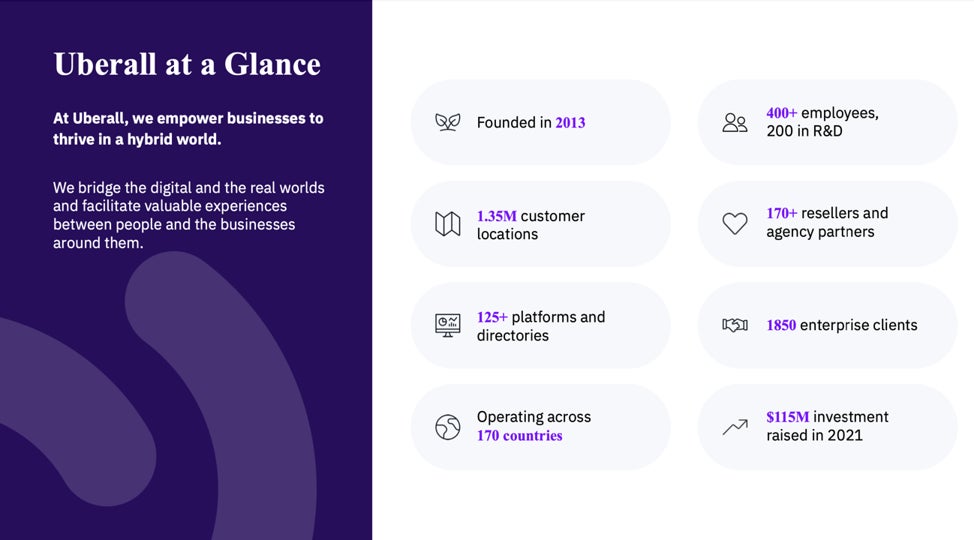This screenshot has height=540, width=974.
Task: Click the monitor dashboard icon
Action: (x=447, y=325)
